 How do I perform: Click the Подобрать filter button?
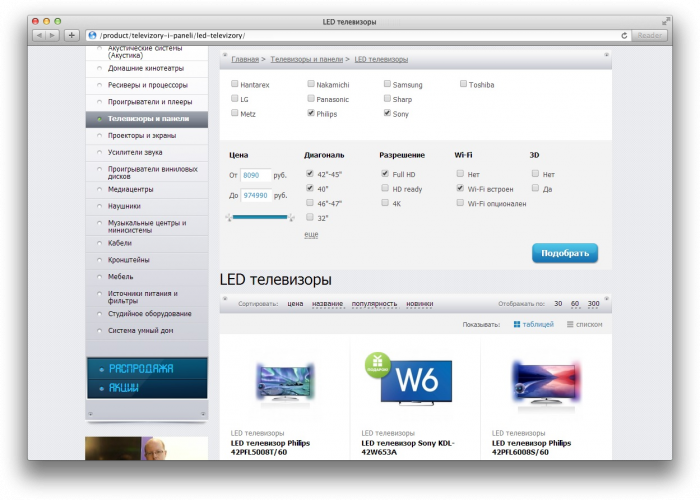565,253
